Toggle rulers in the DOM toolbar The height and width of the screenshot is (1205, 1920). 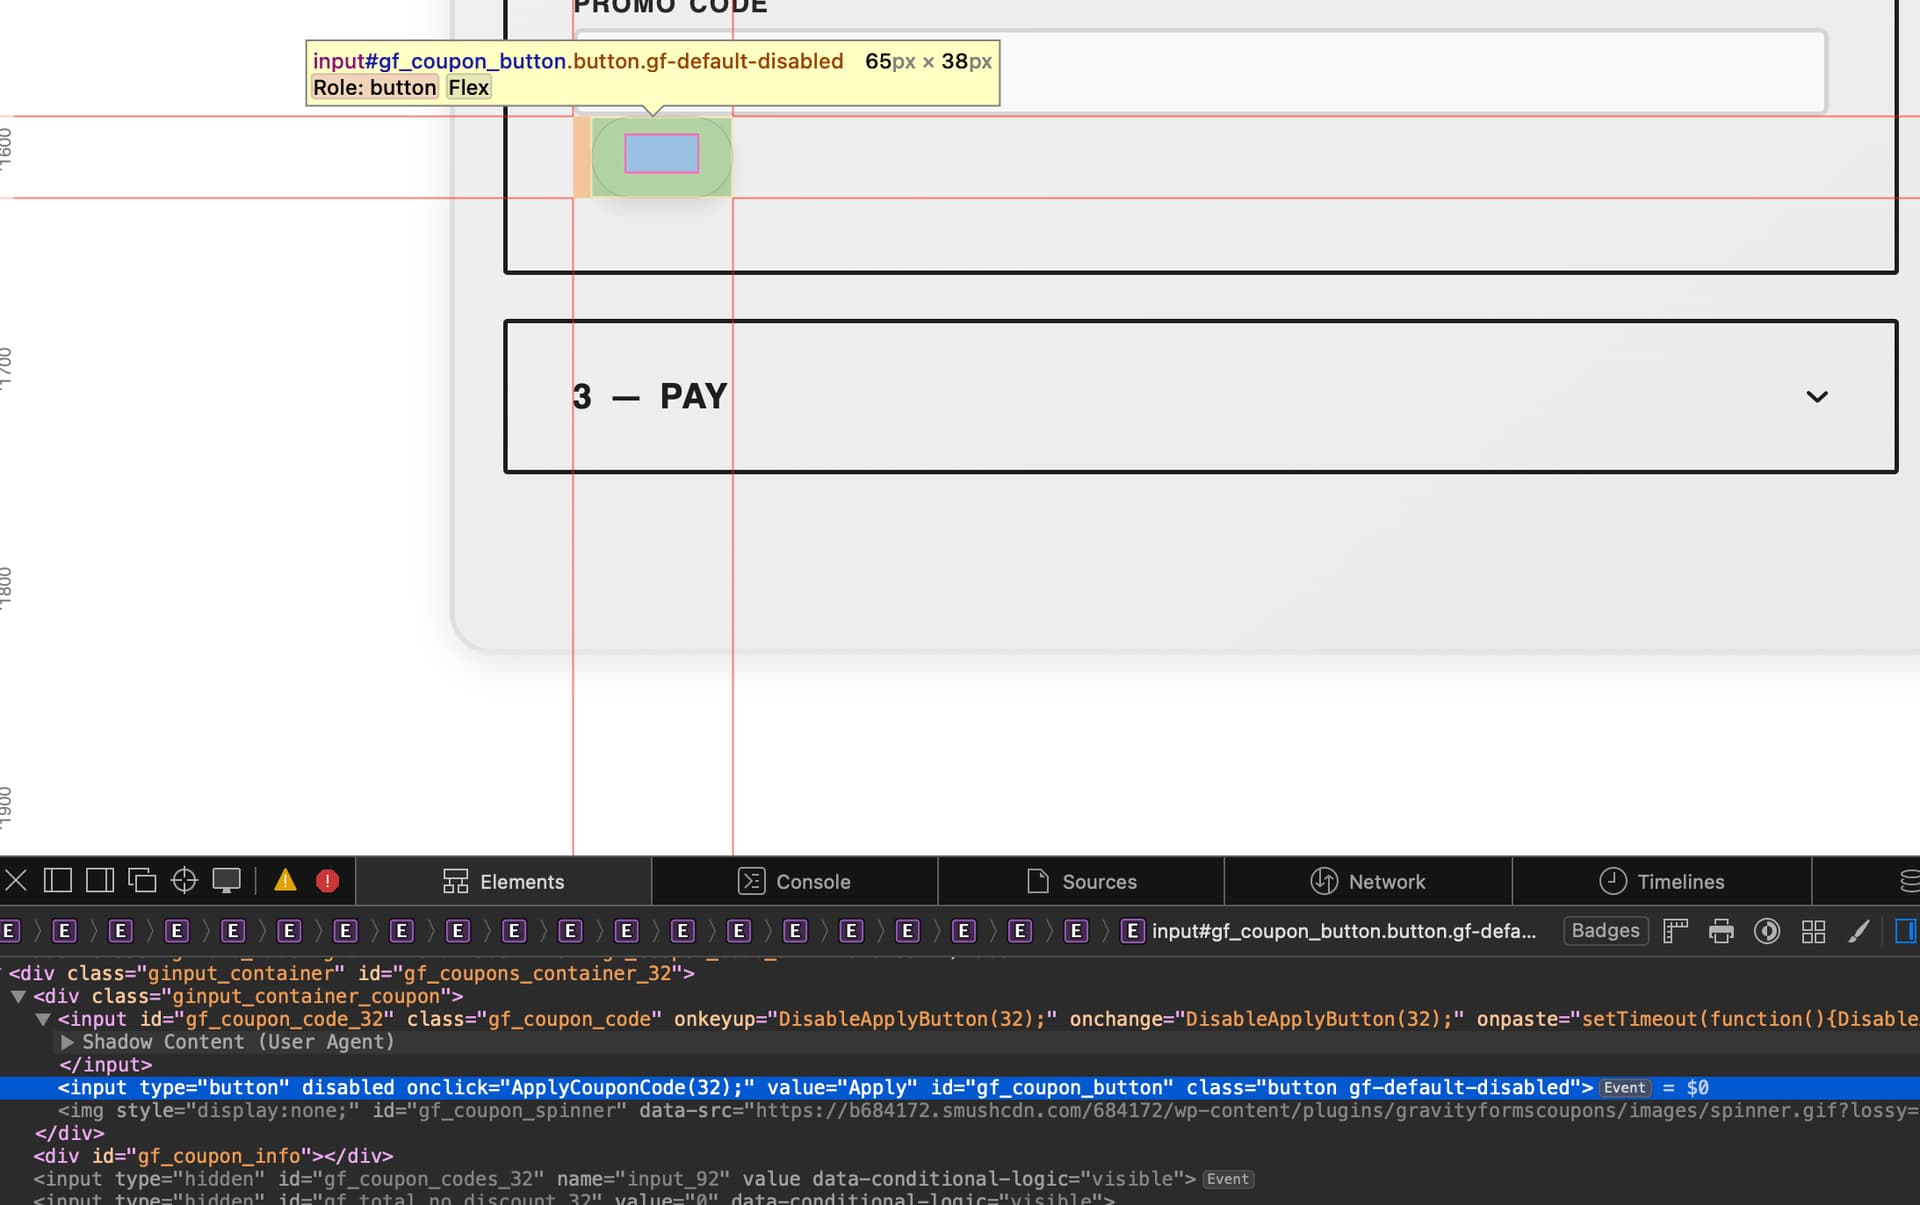coord(1676,932)
